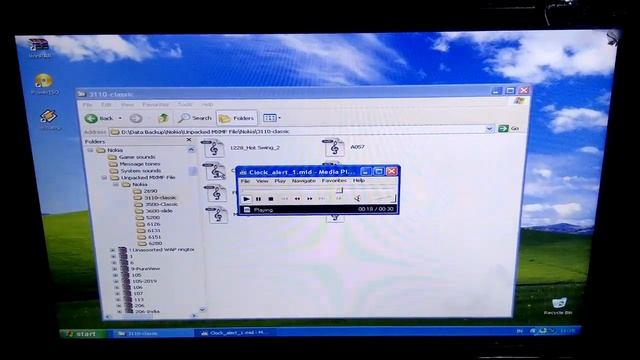Click the fast-forward button in Media Player
This screenshot has width=640, height=360.
coord(309,199)
